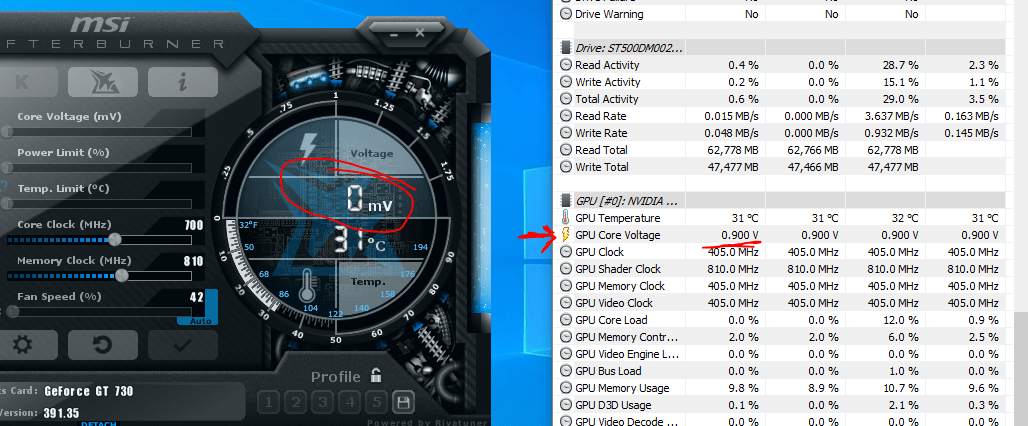Click the Temp. Limit slider track
1028x426 pixels.
(x=98, y=204)
